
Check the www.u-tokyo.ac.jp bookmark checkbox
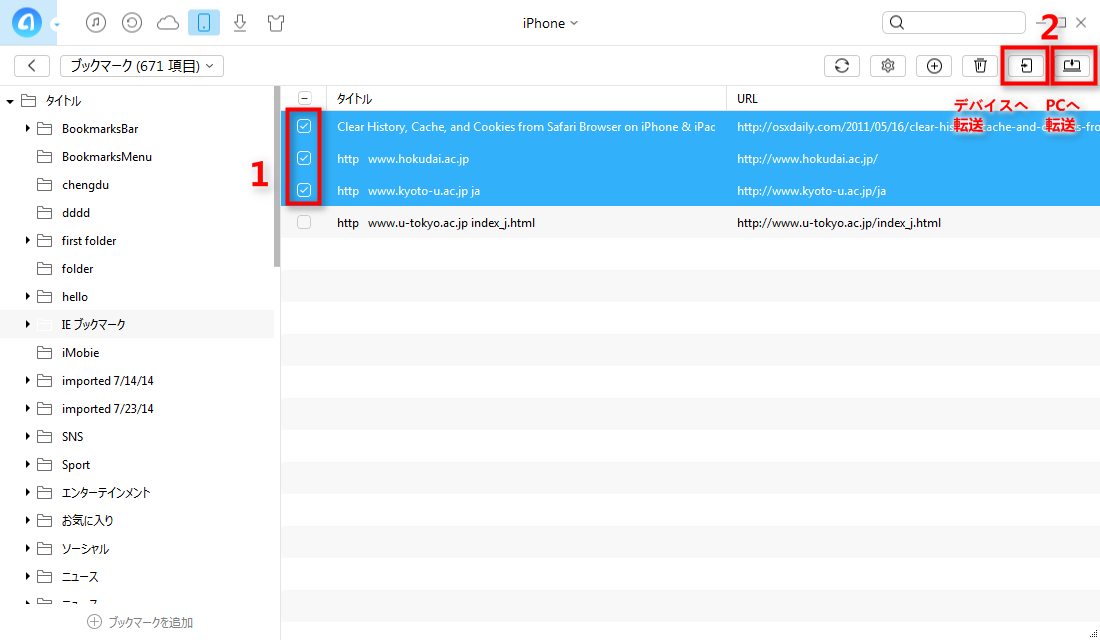[x=304, y=222]
